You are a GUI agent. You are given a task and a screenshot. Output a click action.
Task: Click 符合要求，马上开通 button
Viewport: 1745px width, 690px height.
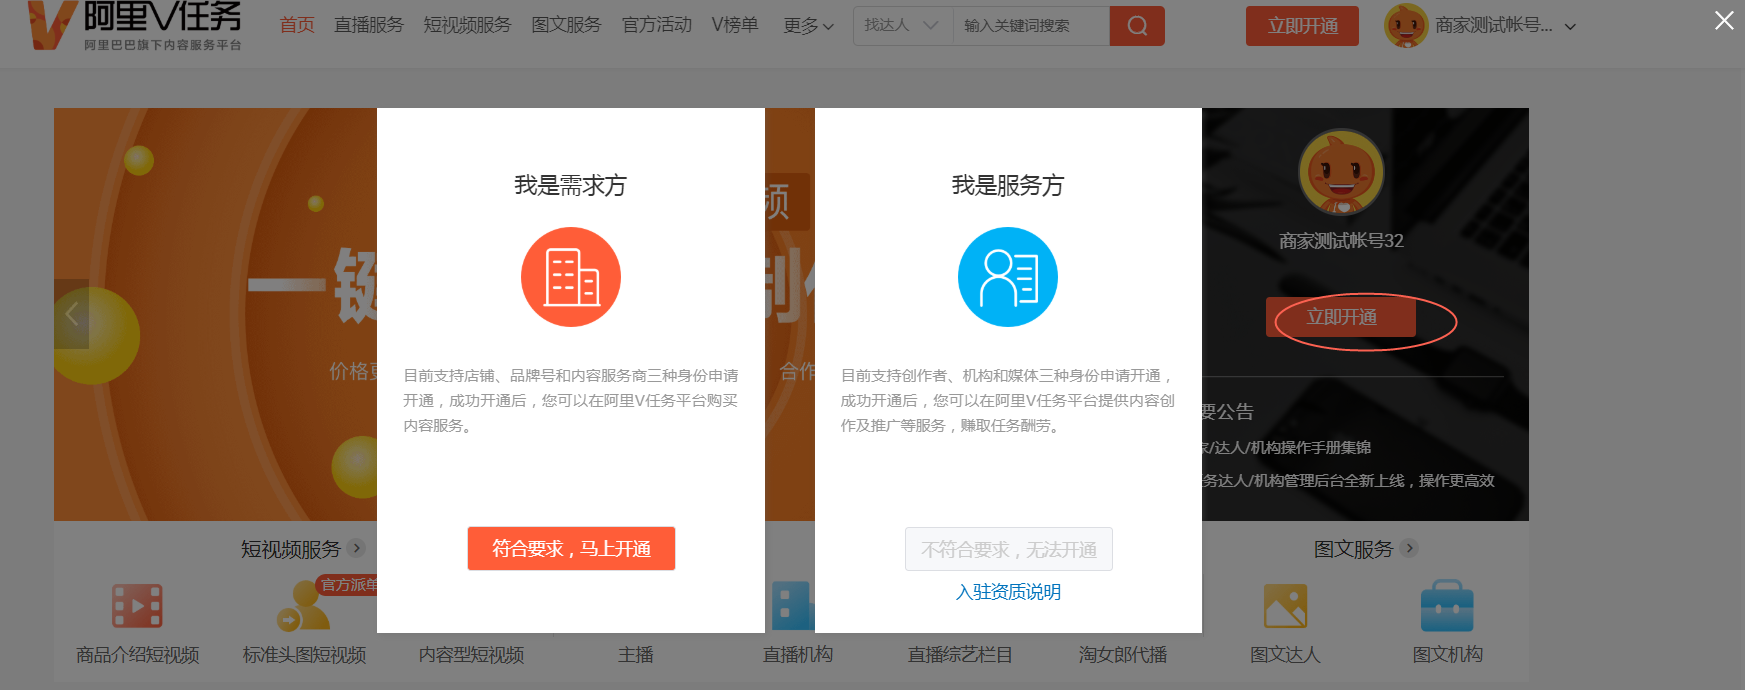click(x=571, y=549)
